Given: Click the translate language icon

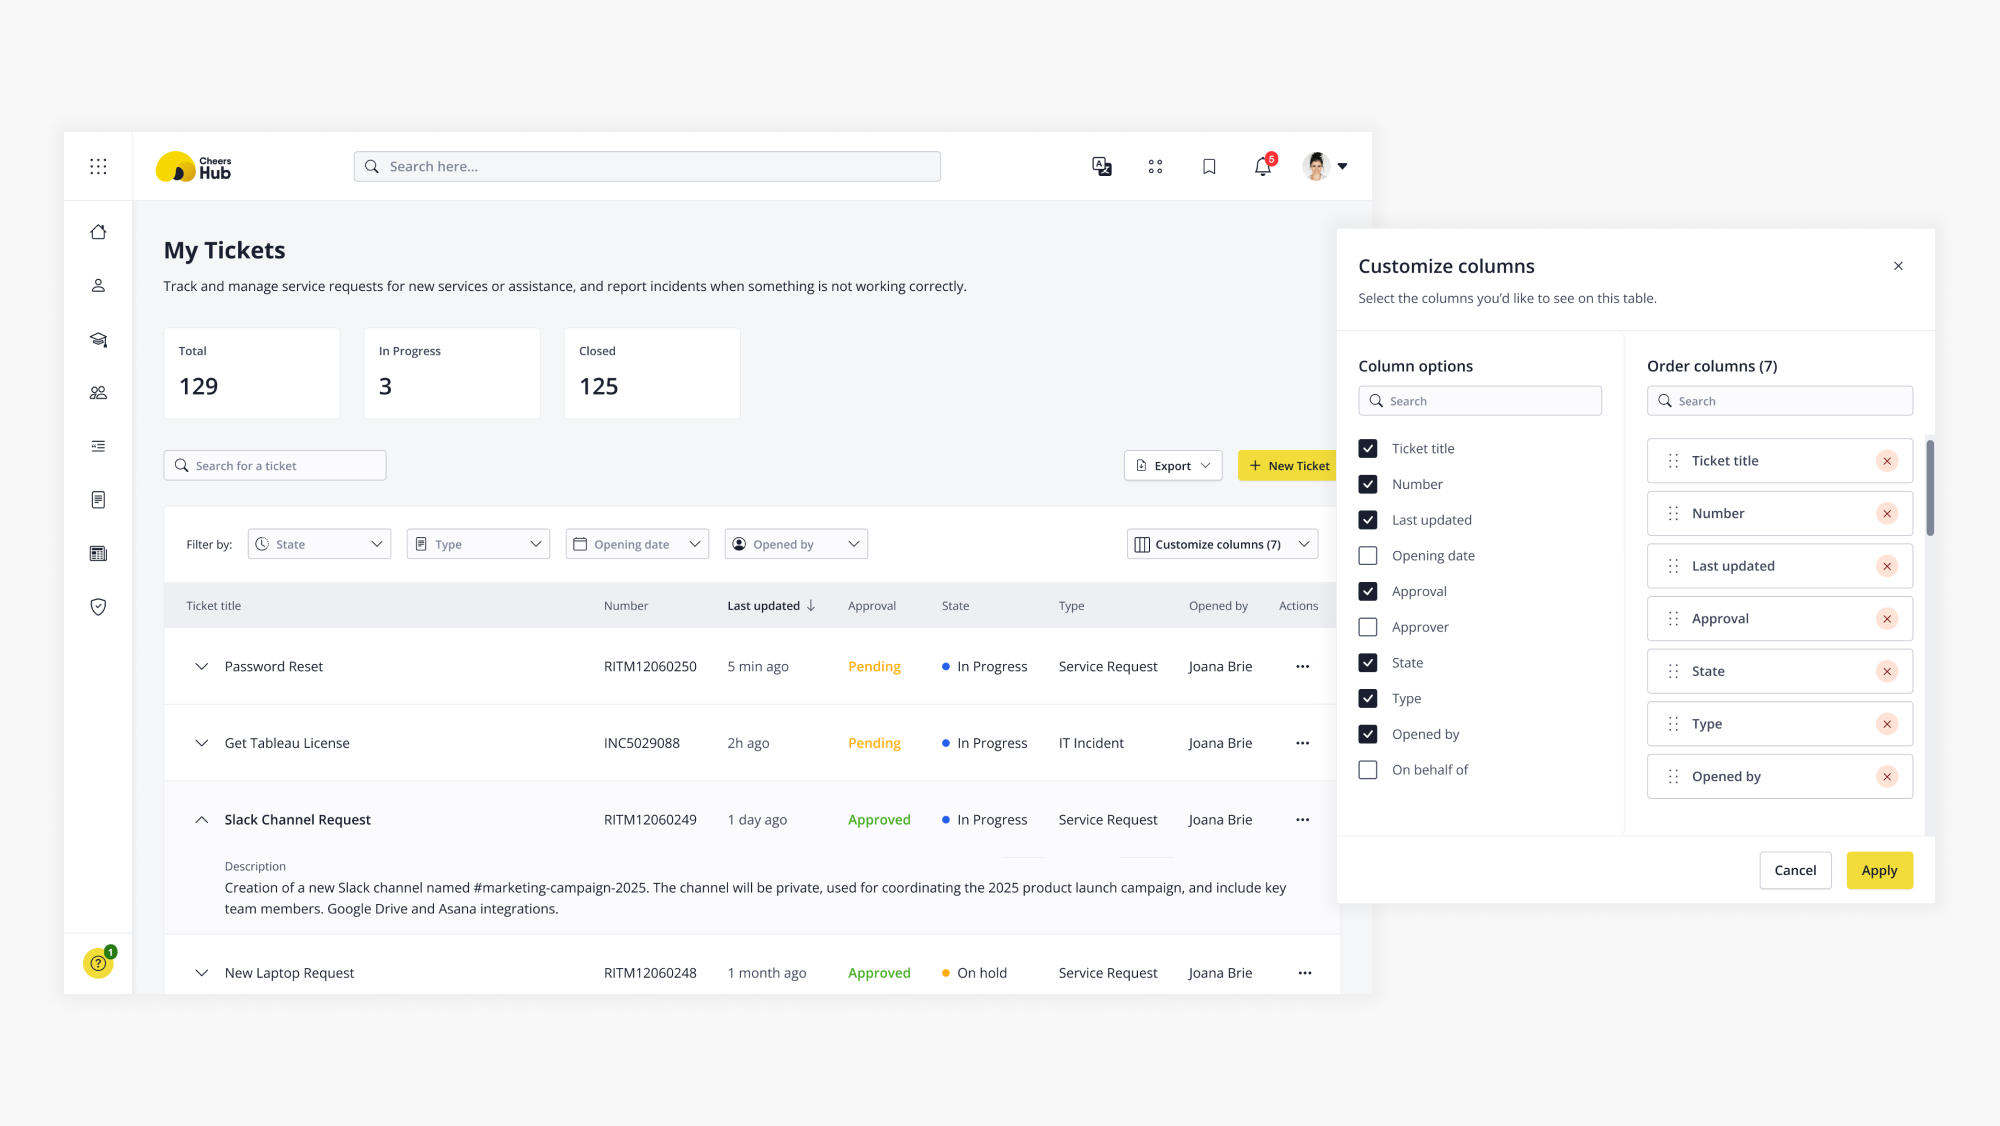Looking at the screenshot, I should tap(1101, 167).
